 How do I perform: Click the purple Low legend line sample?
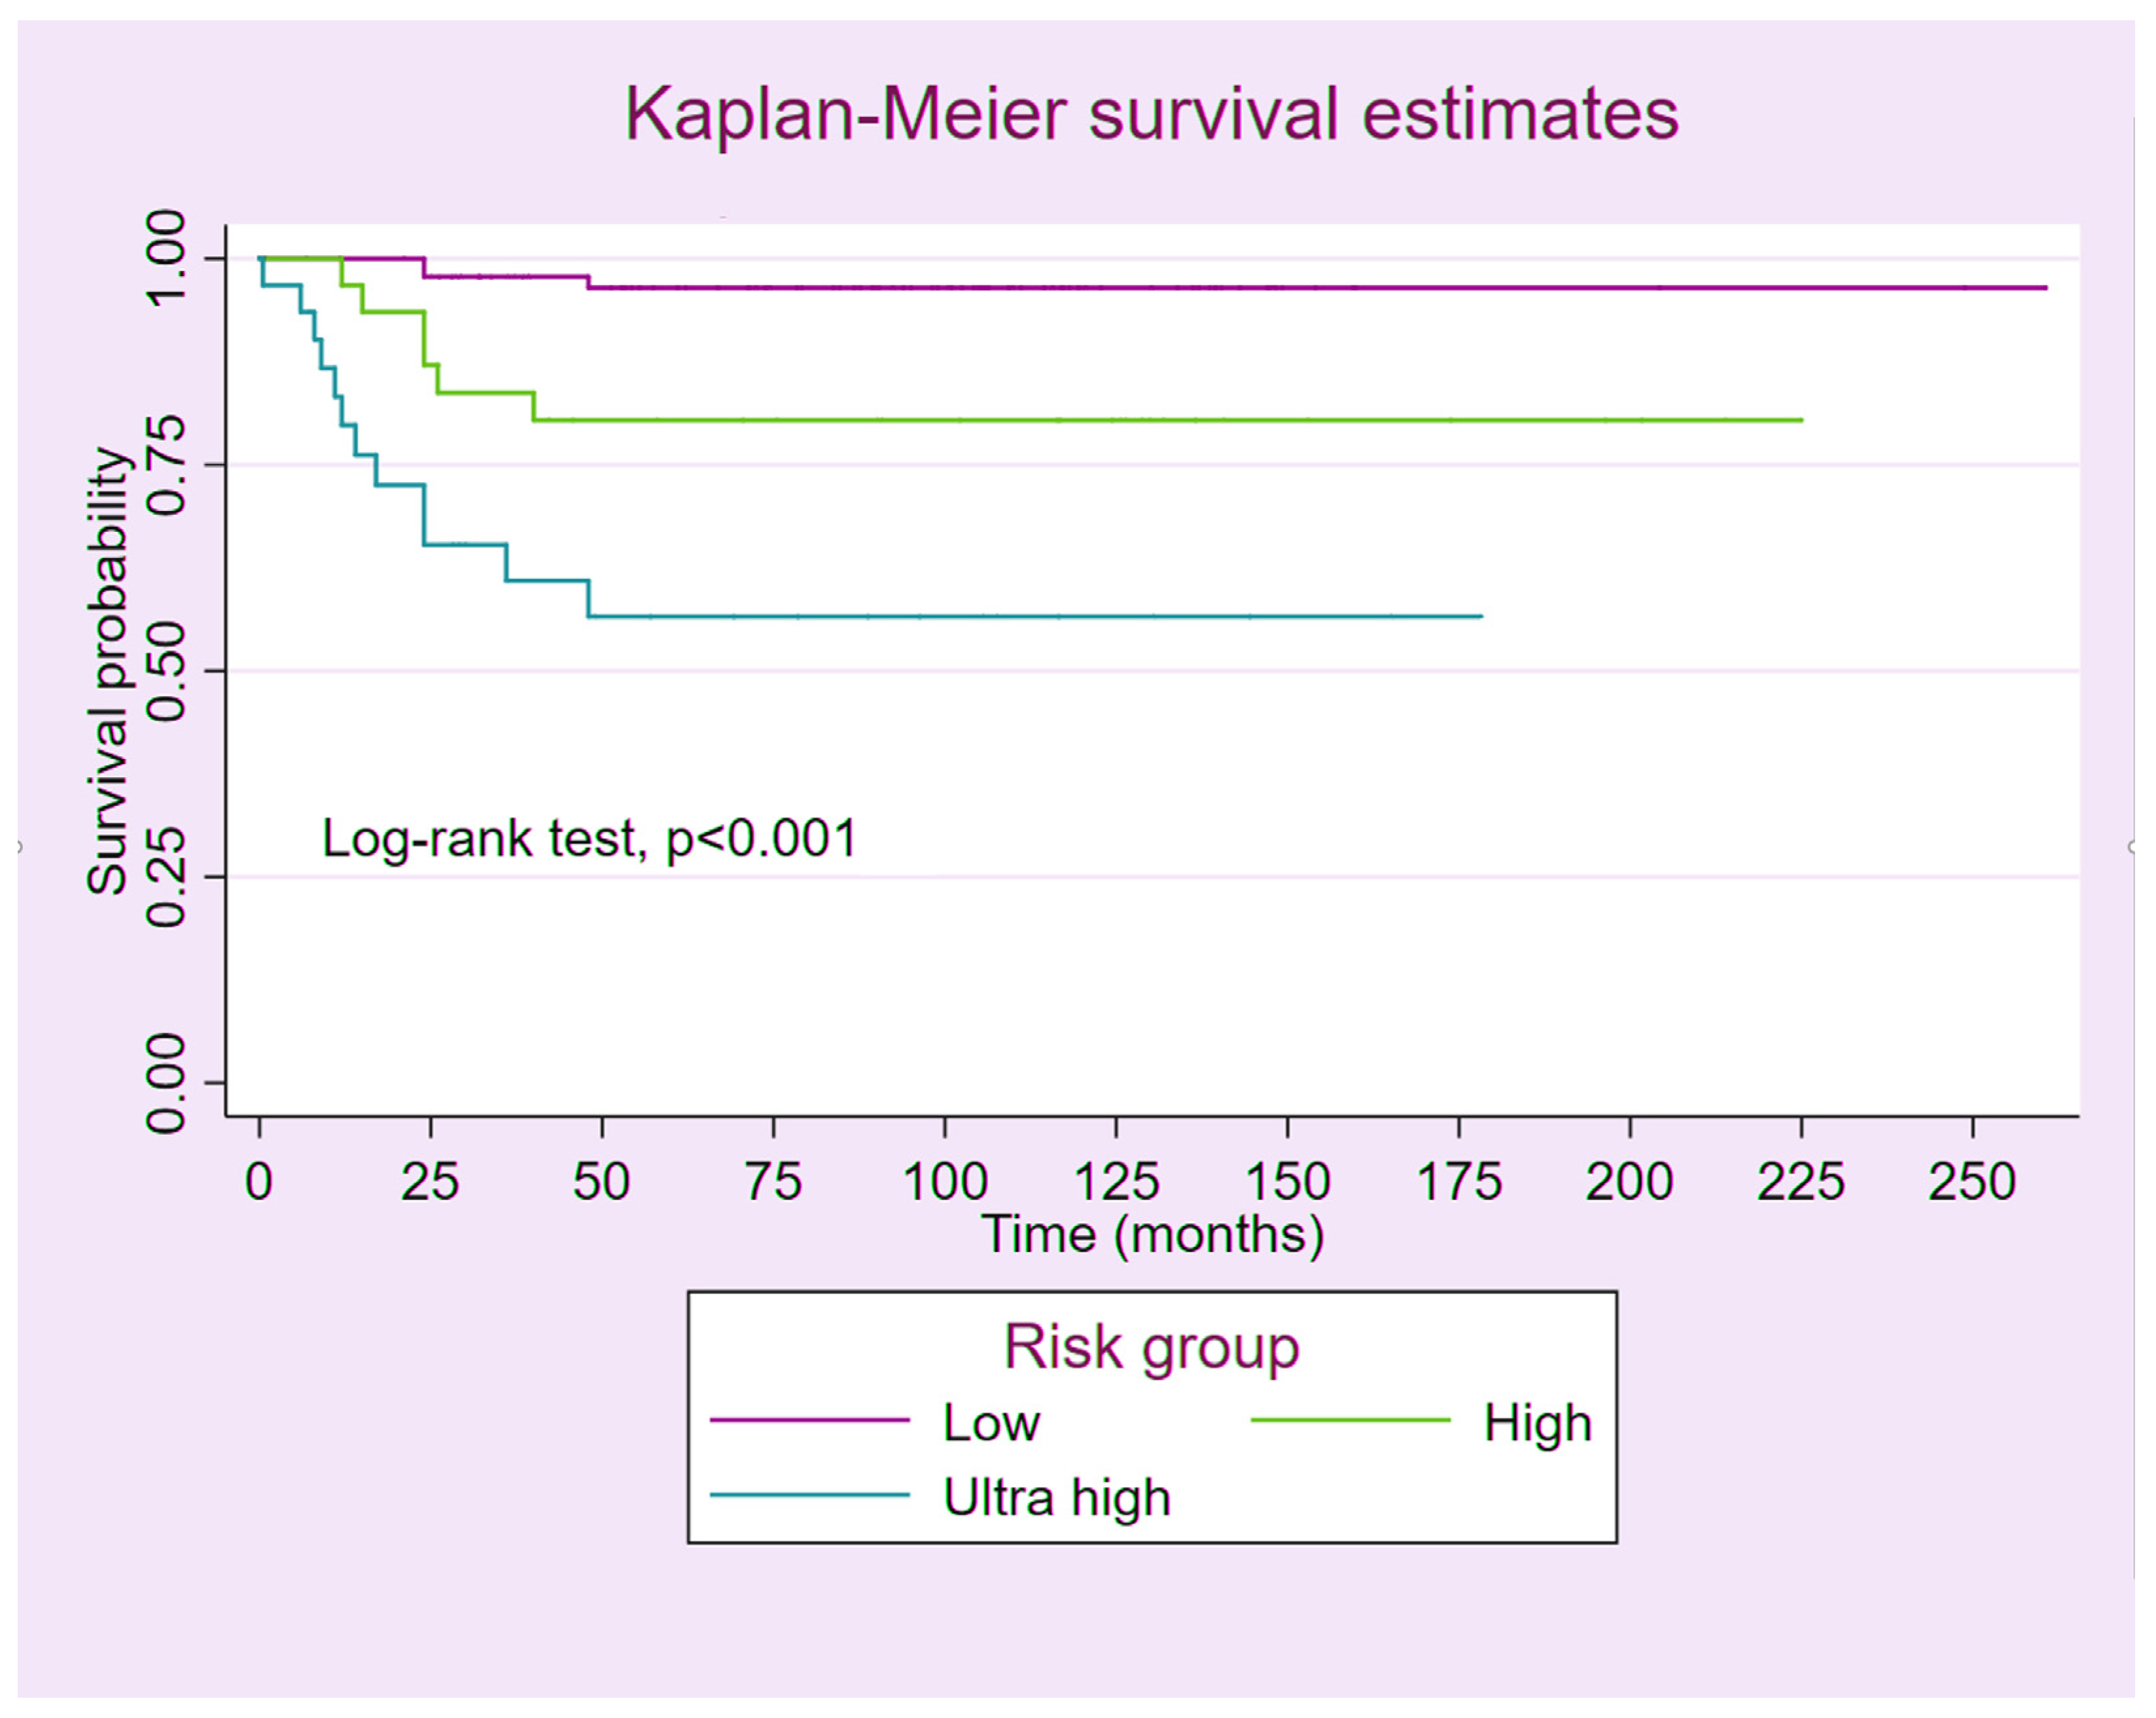pos(809,1420)
